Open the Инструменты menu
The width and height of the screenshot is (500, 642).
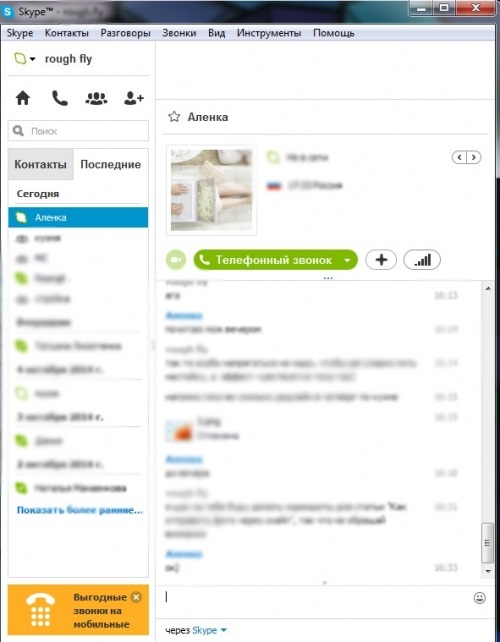coord(269,33)
